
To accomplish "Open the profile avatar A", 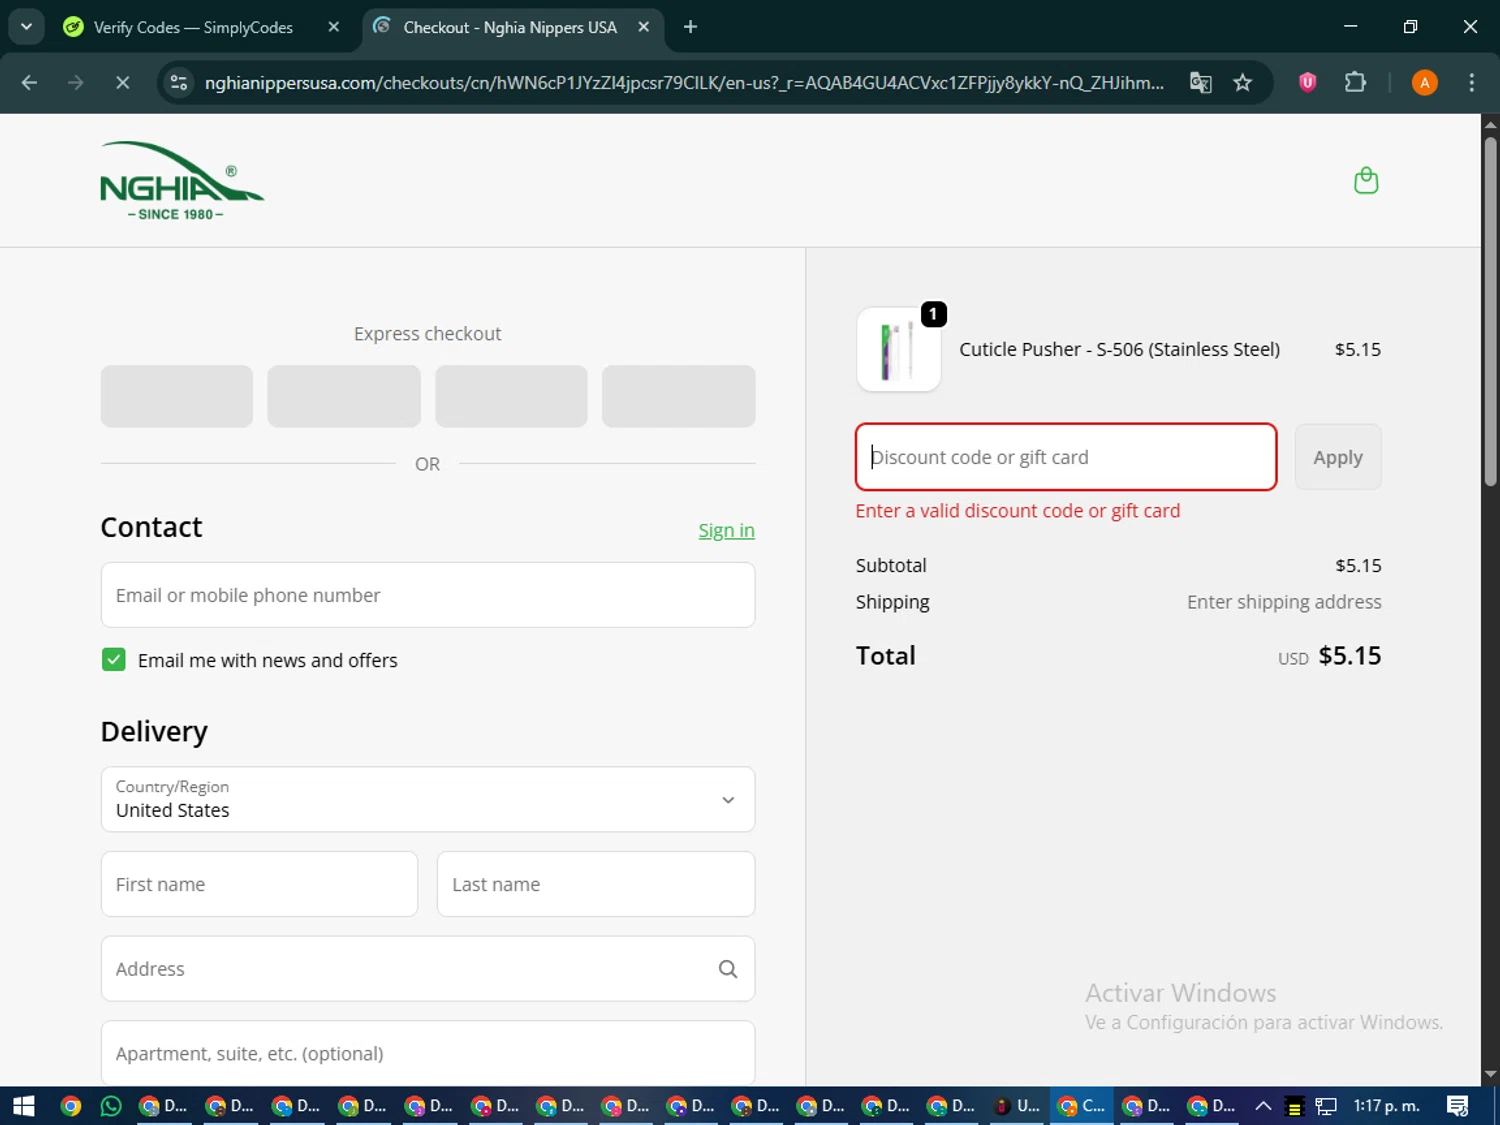I will pos(1425,83).
